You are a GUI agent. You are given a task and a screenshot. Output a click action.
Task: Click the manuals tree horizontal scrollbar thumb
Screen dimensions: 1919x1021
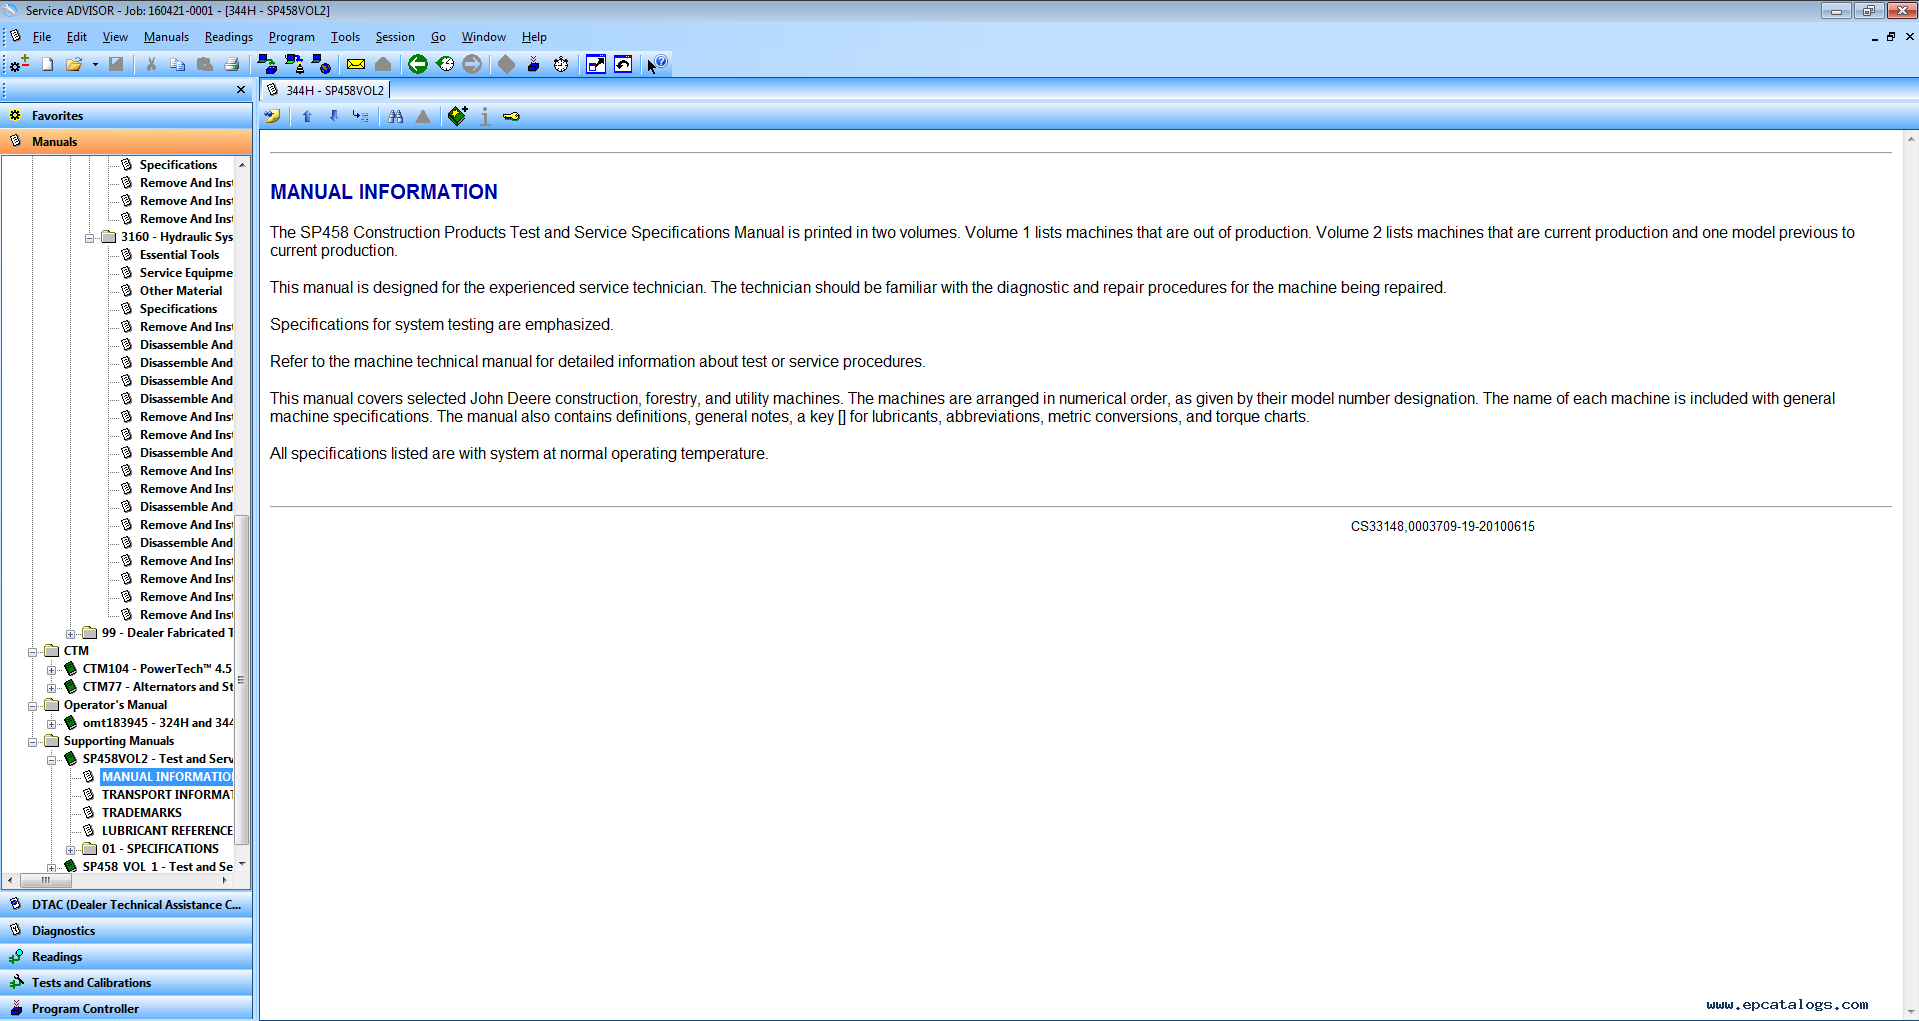tap(46, 881)
